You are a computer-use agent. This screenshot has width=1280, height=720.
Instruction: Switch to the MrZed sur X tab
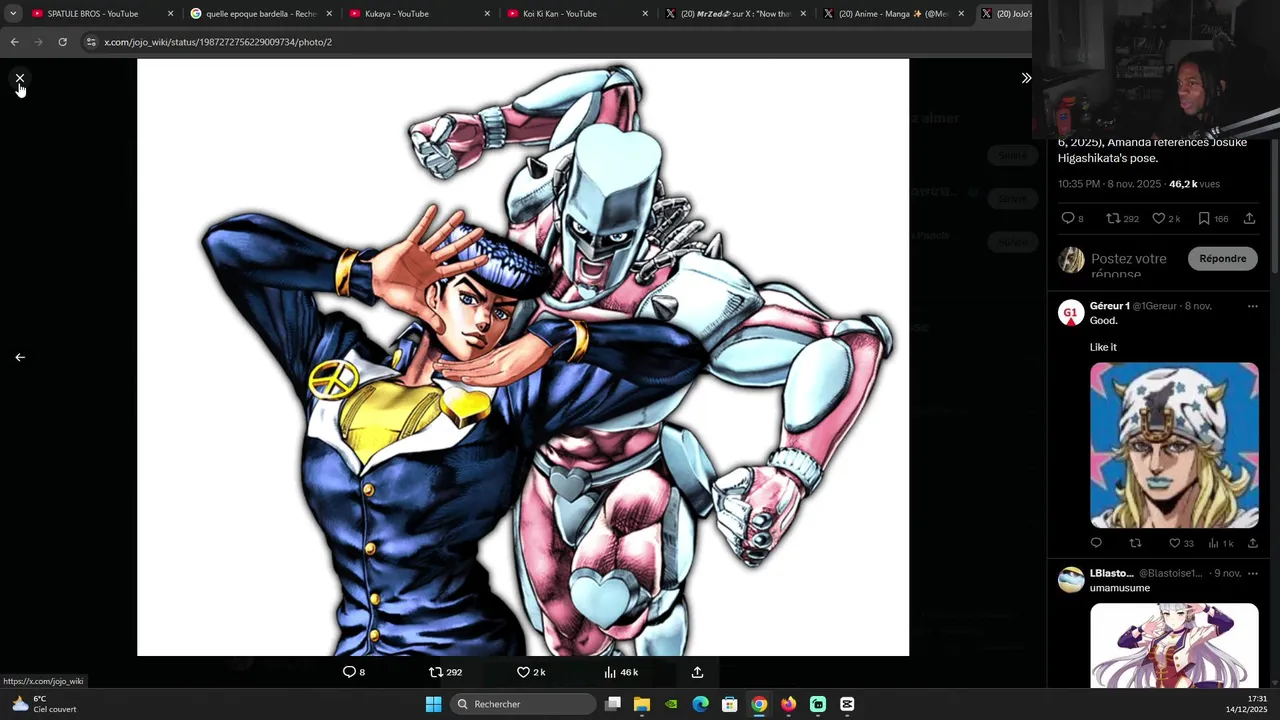pyautogui.click(x=735, y=14)
